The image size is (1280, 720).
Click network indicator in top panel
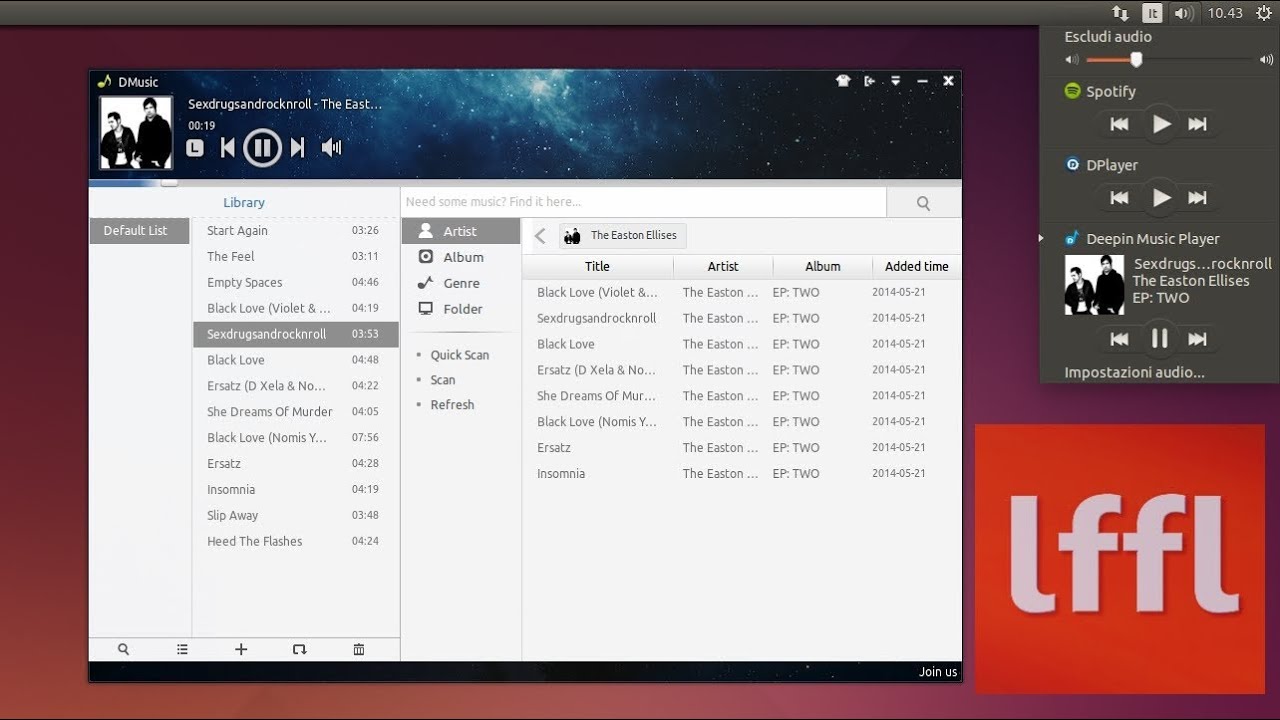[1121, 13]
